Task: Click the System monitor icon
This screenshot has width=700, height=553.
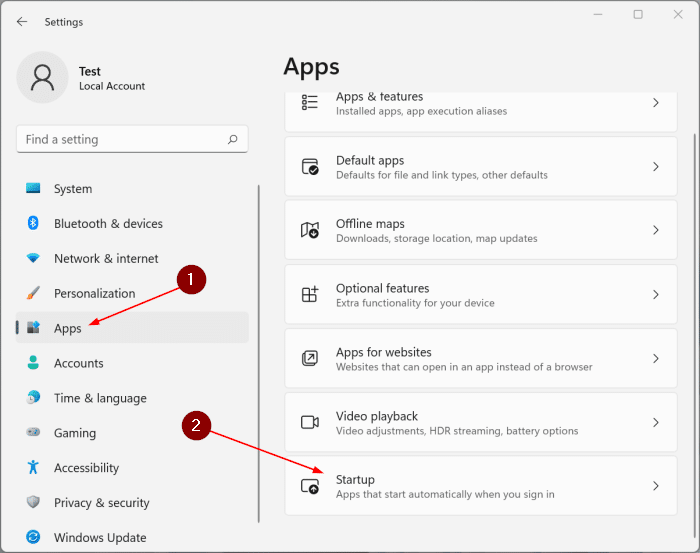Action: (33, 188)
